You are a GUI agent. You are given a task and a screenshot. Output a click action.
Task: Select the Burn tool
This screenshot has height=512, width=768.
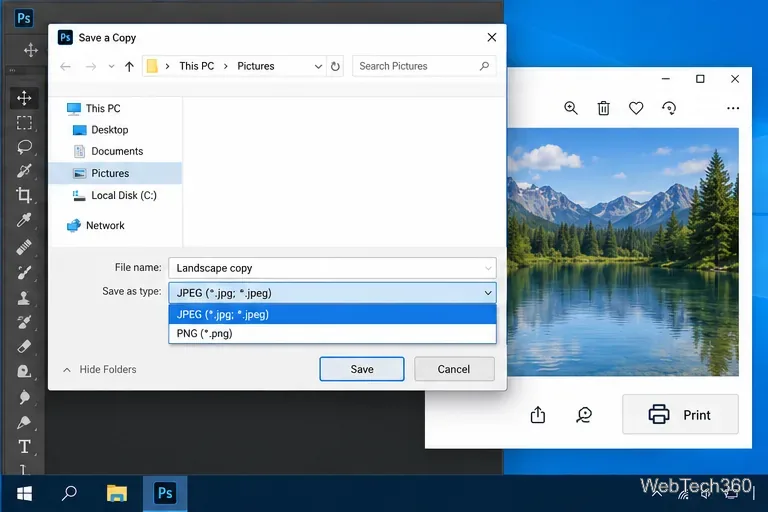tap(24, 397)
